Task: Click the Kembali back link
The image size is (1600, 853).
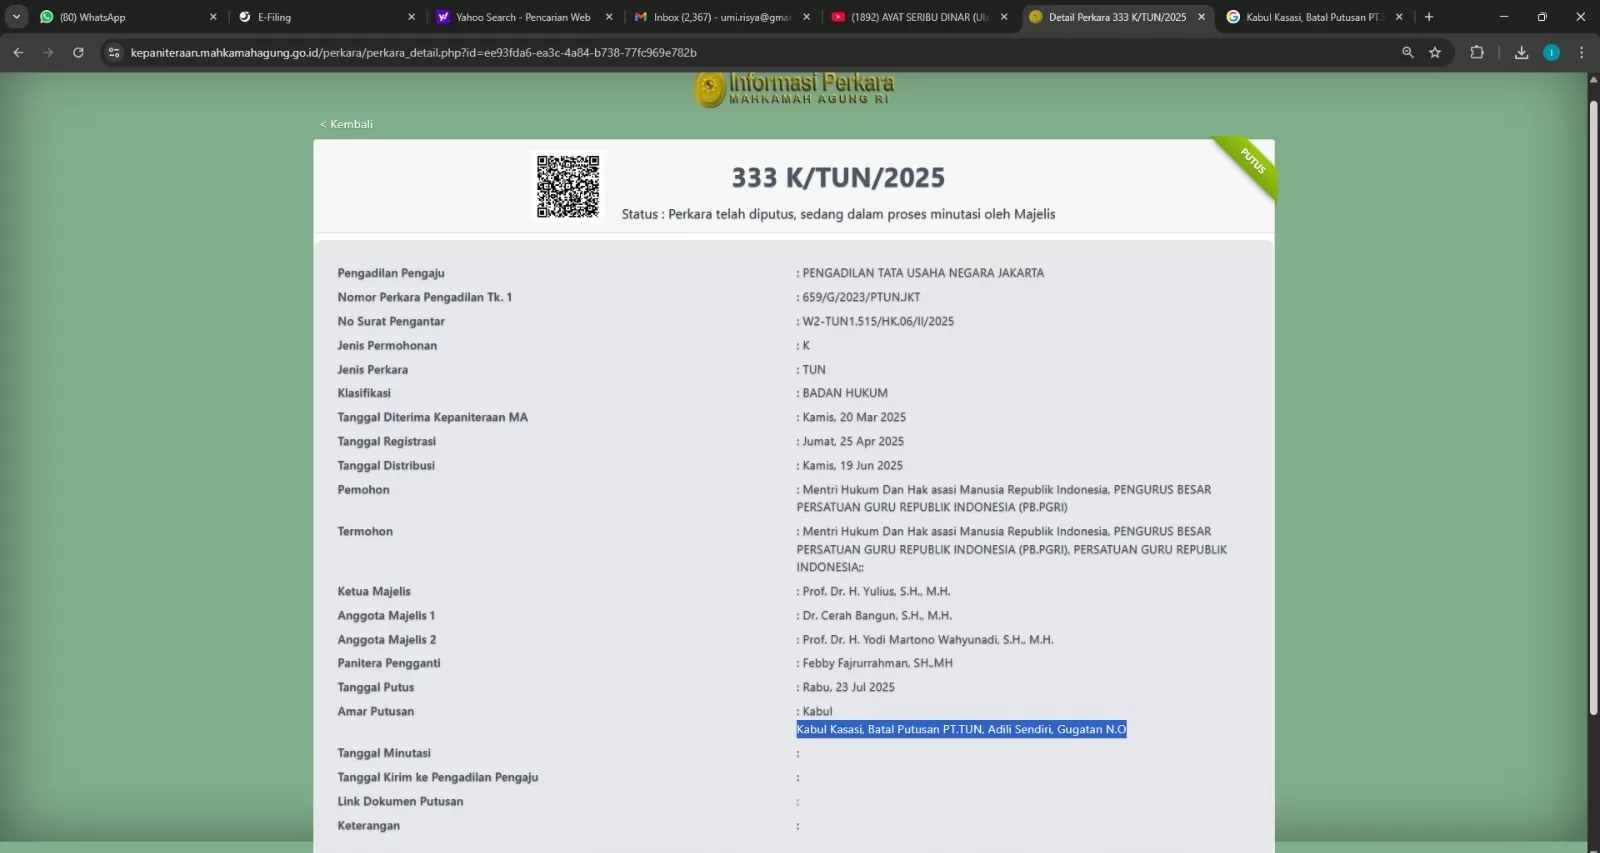Action: (x=346, y=124)
